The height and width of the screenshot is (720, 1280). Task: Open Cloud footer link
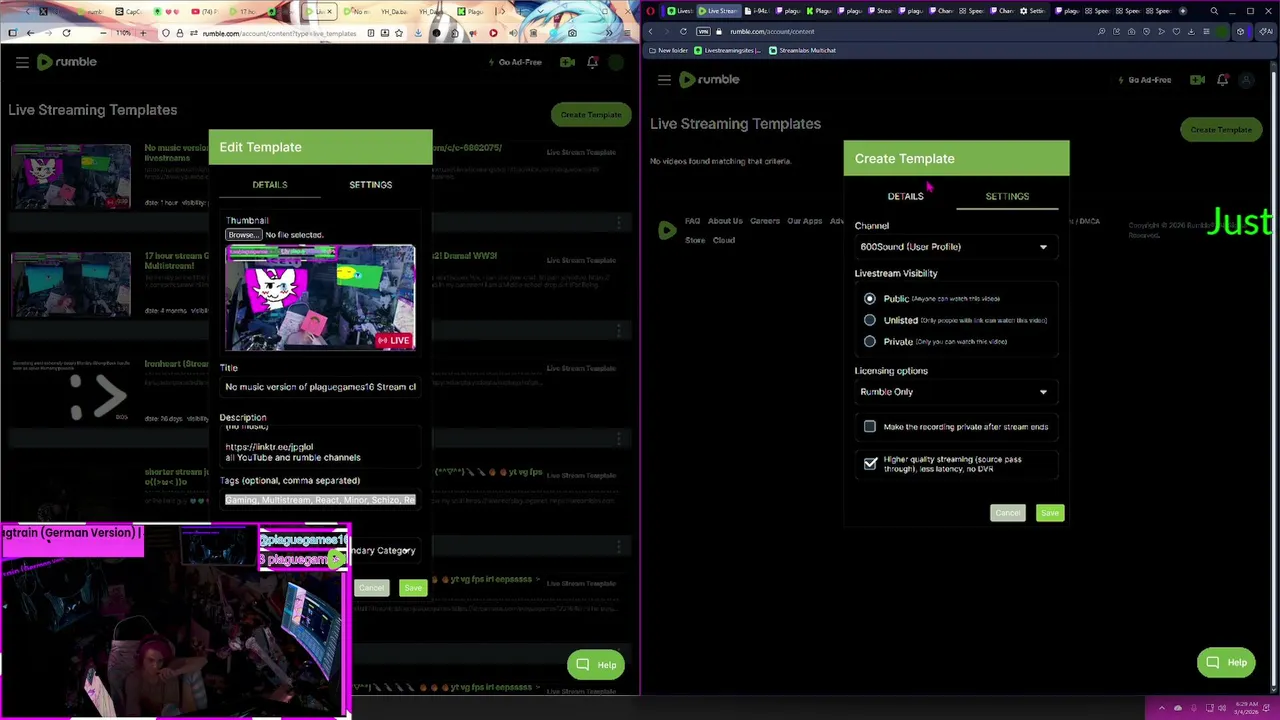[724, 240]
